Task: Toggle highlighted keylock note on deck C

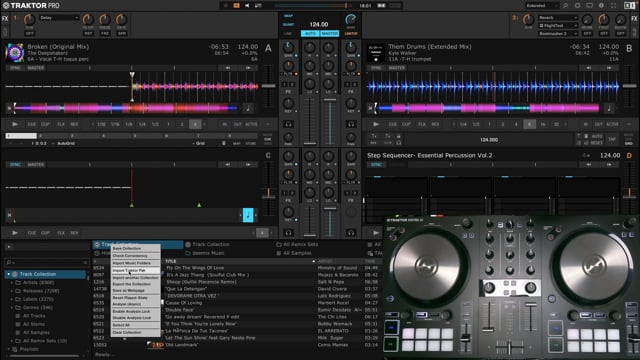Action: coord(248,215)
